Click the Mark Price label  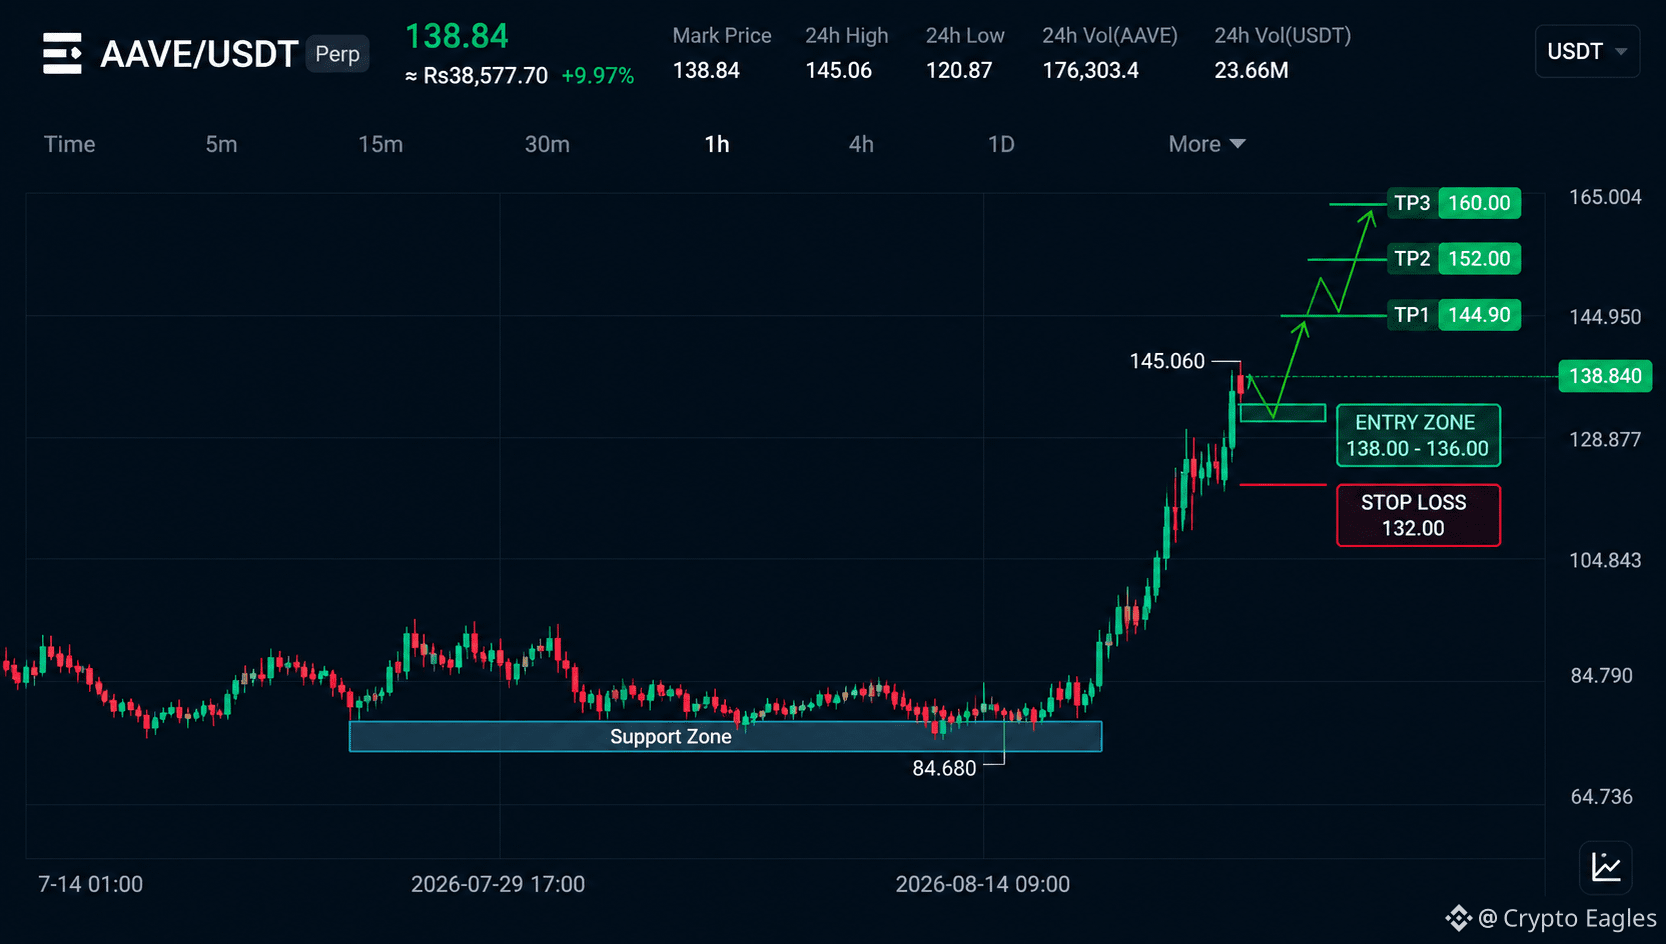pos(722,36)
